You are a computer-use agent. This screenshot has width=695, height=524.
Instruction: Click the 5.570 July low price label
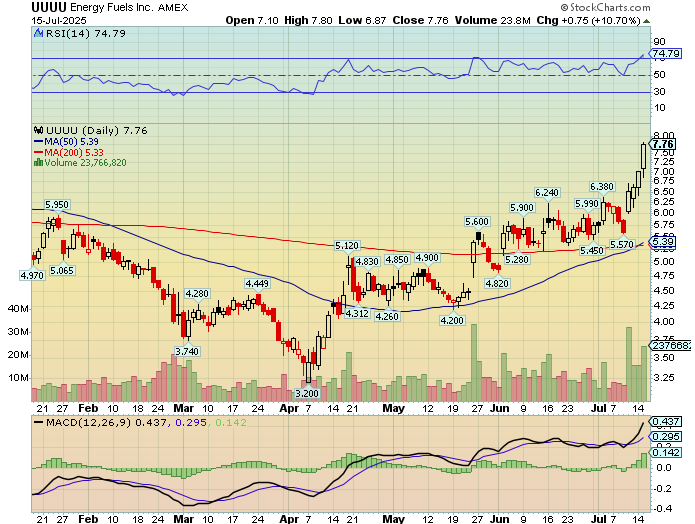click(622, 244)
